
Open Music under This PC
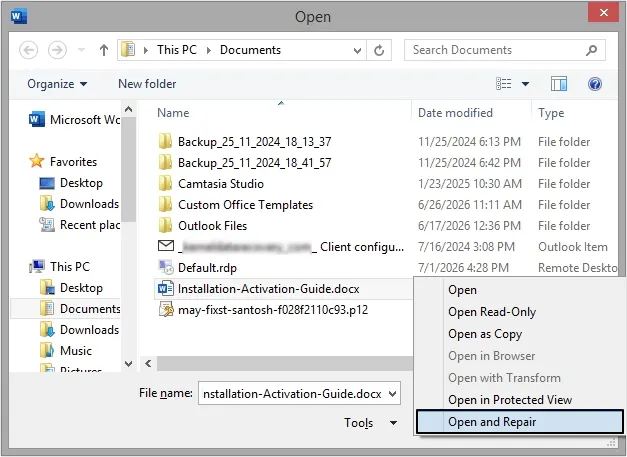pyautogui.click(x=66, y=350)
